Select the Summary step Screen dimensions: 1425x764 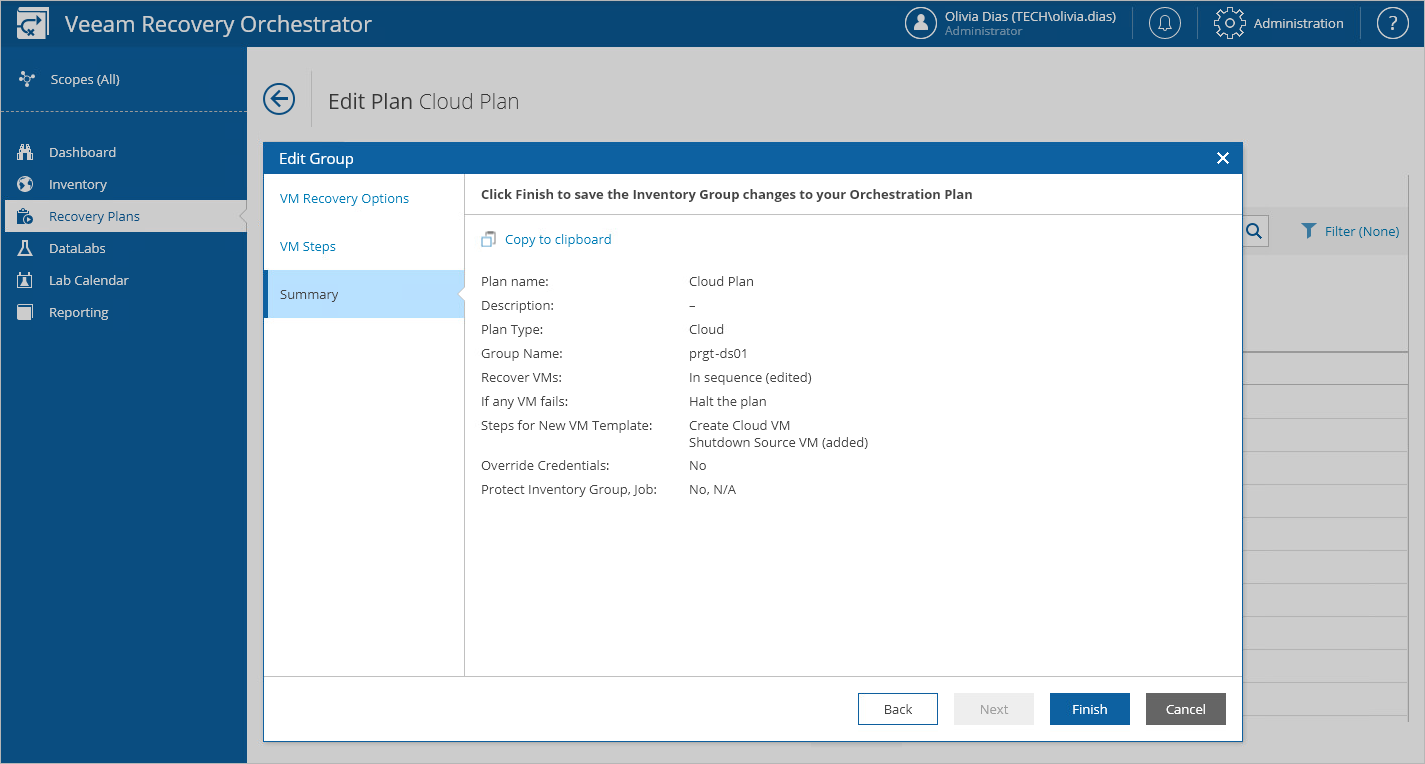click(309, 294)
